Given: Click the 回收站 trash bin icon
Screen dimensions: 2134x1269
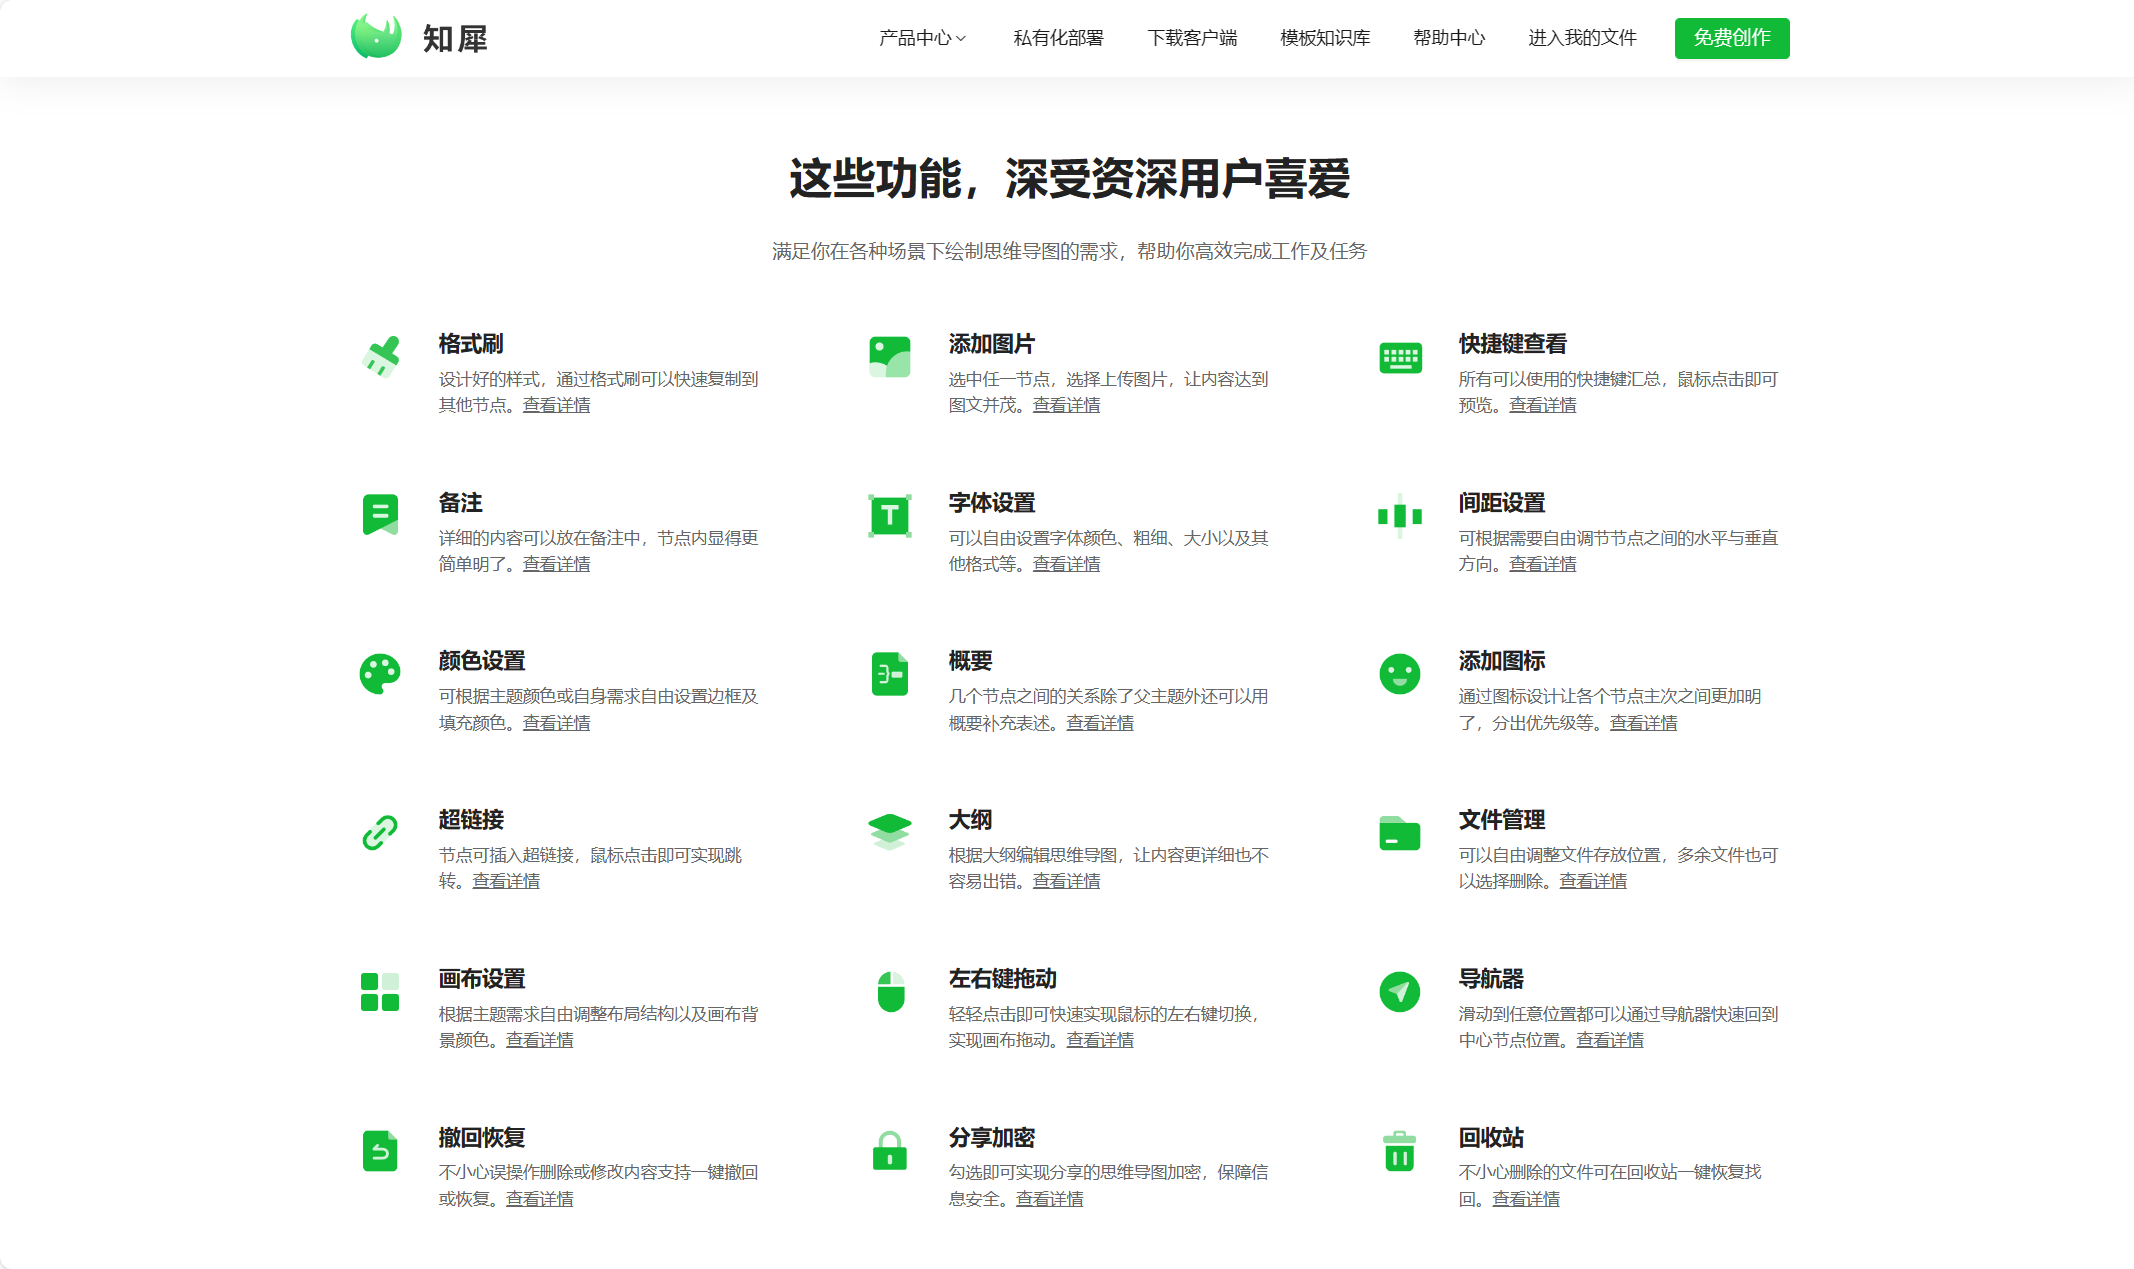Looking at the screenshot, I should click(x=1400, y=1150).
